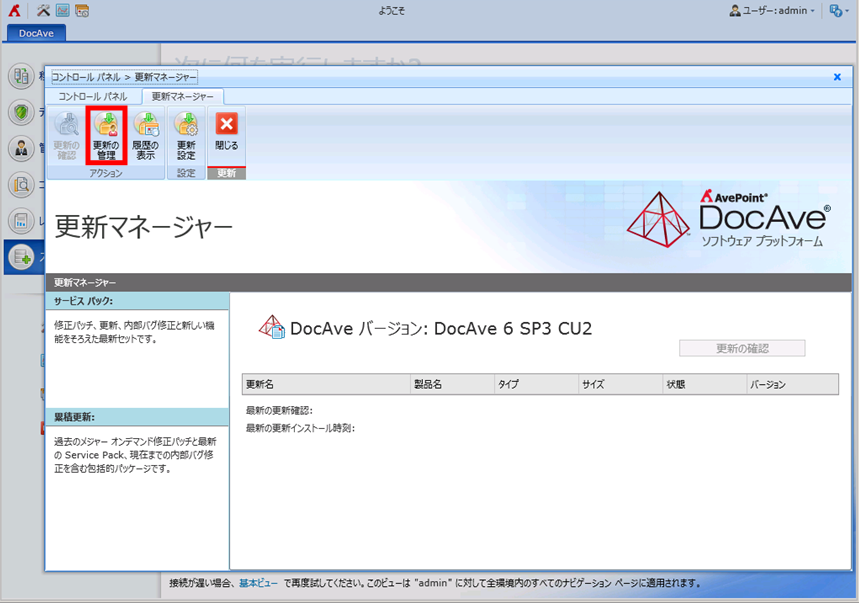Click the 製品名 column header

click(x=453, y=384)
